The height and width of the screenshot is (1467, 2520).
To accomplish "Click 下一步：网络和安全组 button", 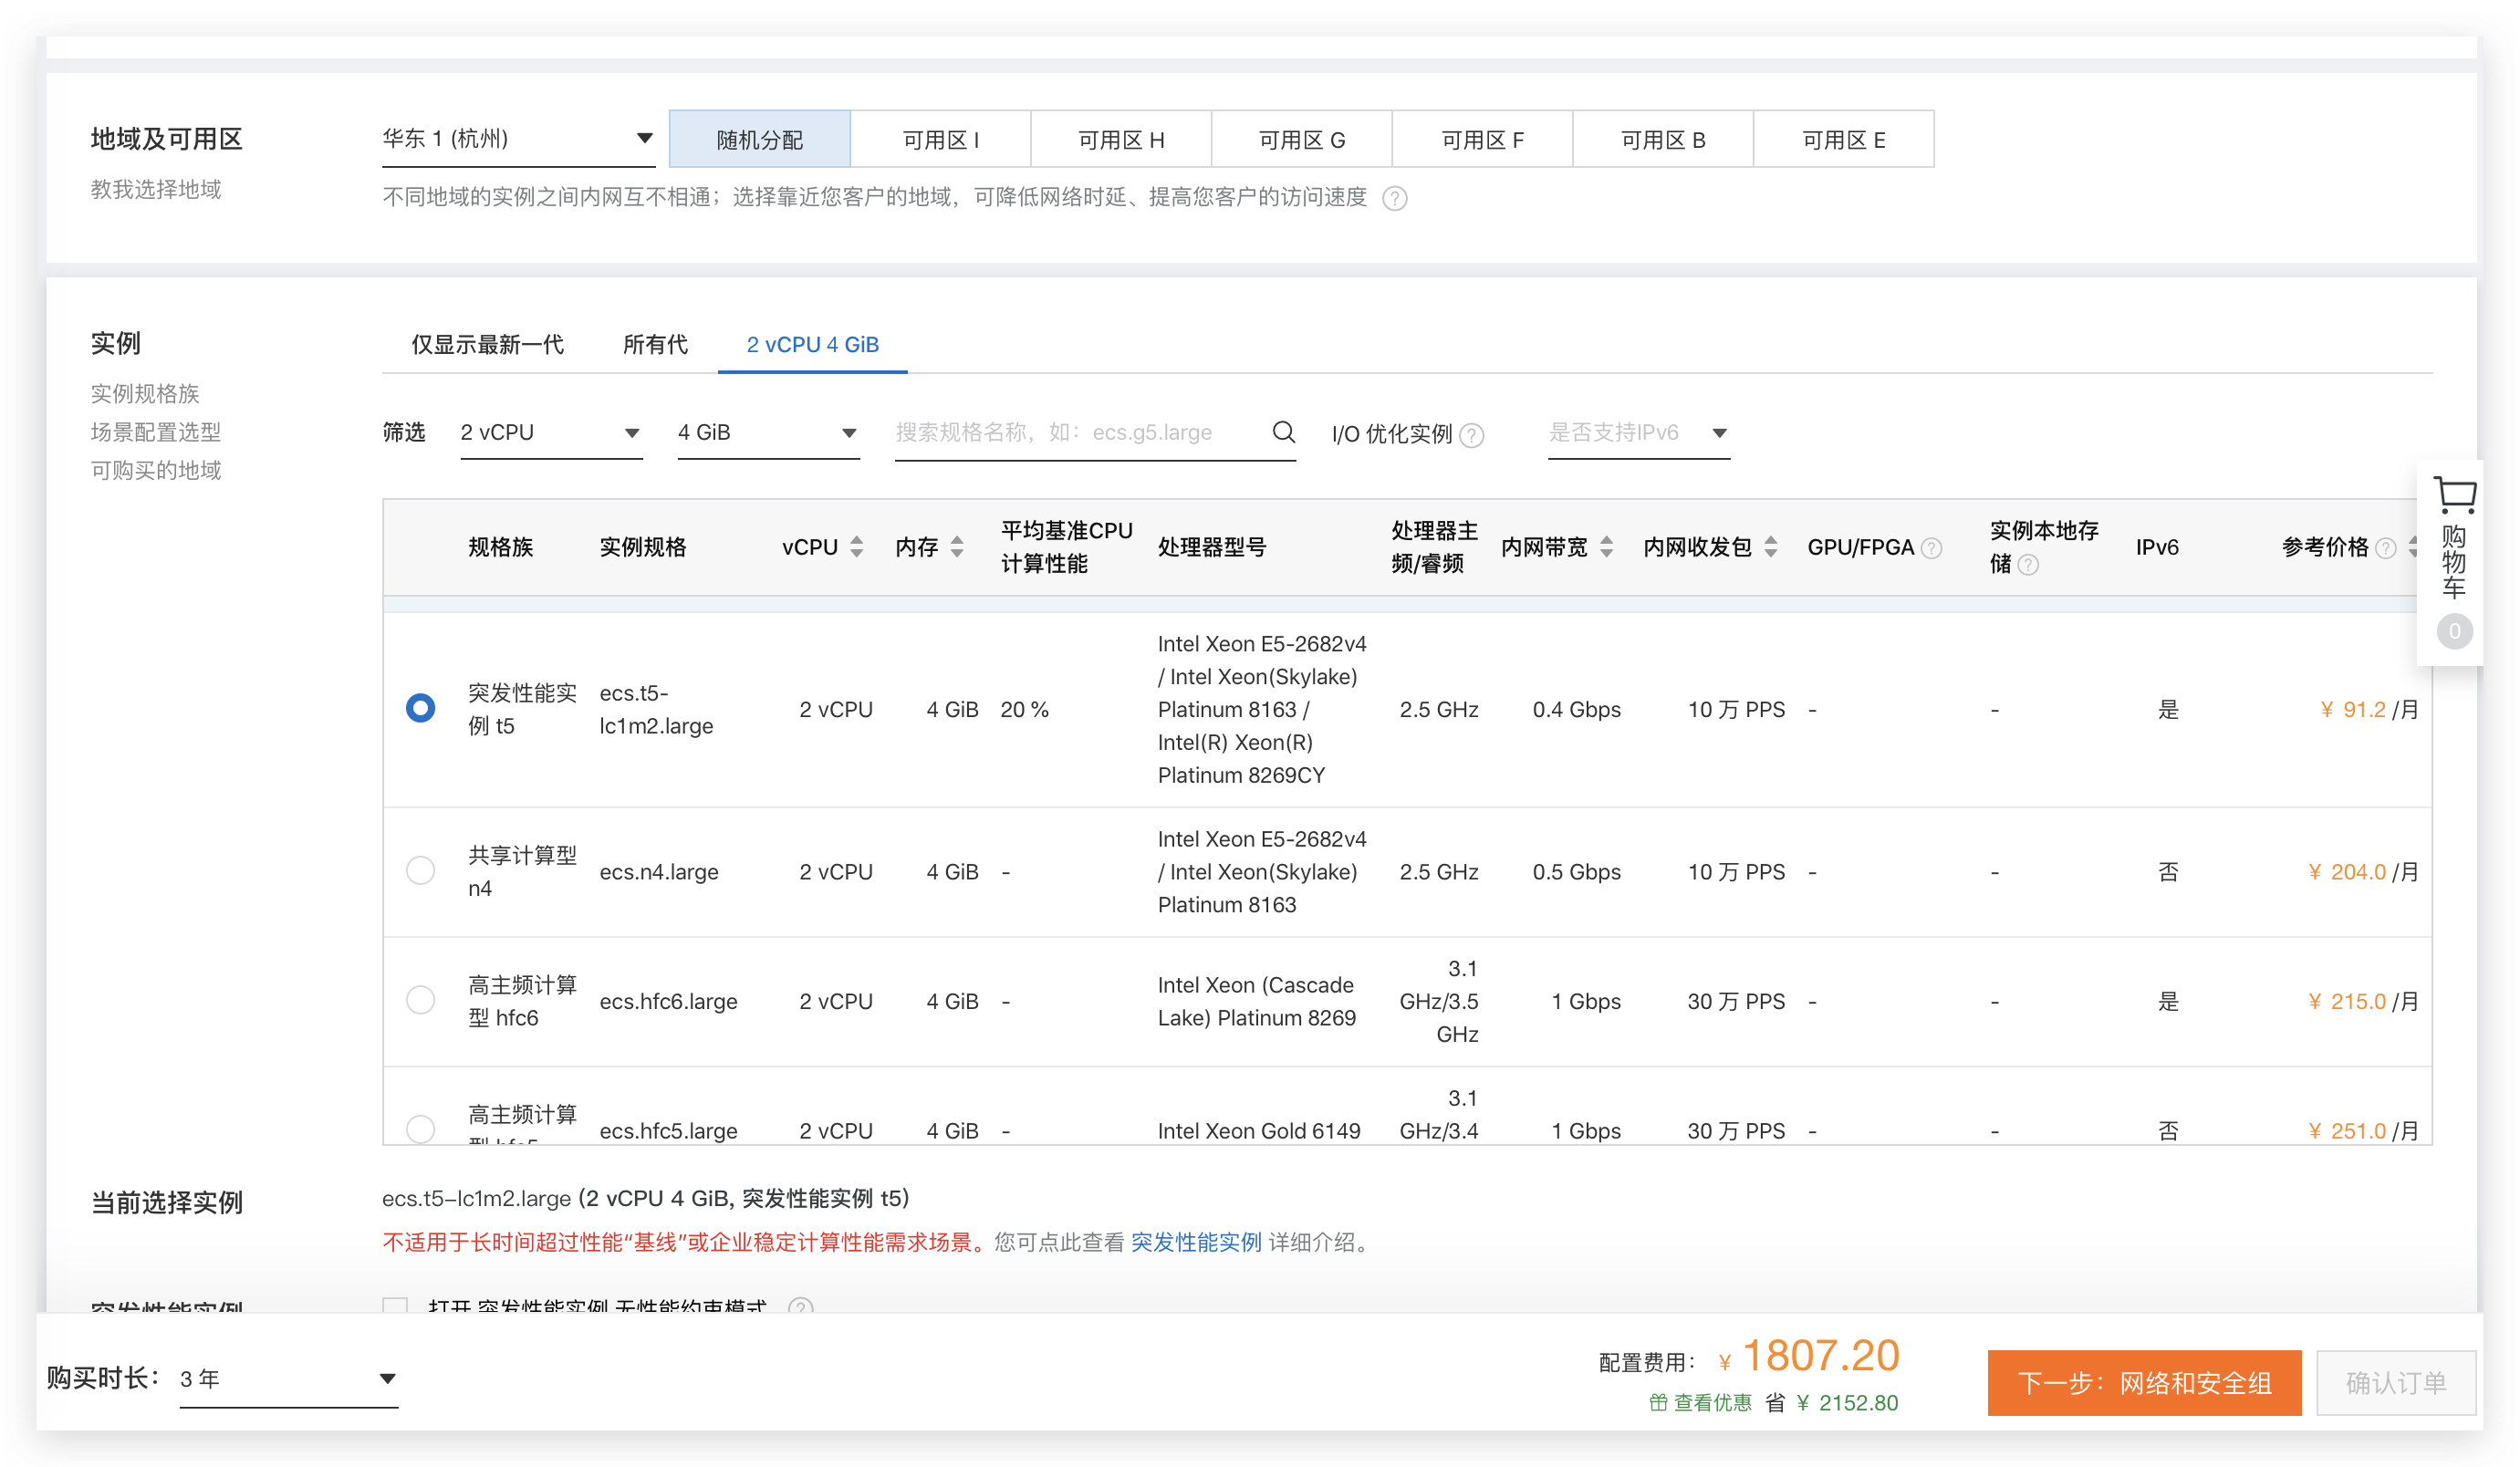I will [2143, 1382].
